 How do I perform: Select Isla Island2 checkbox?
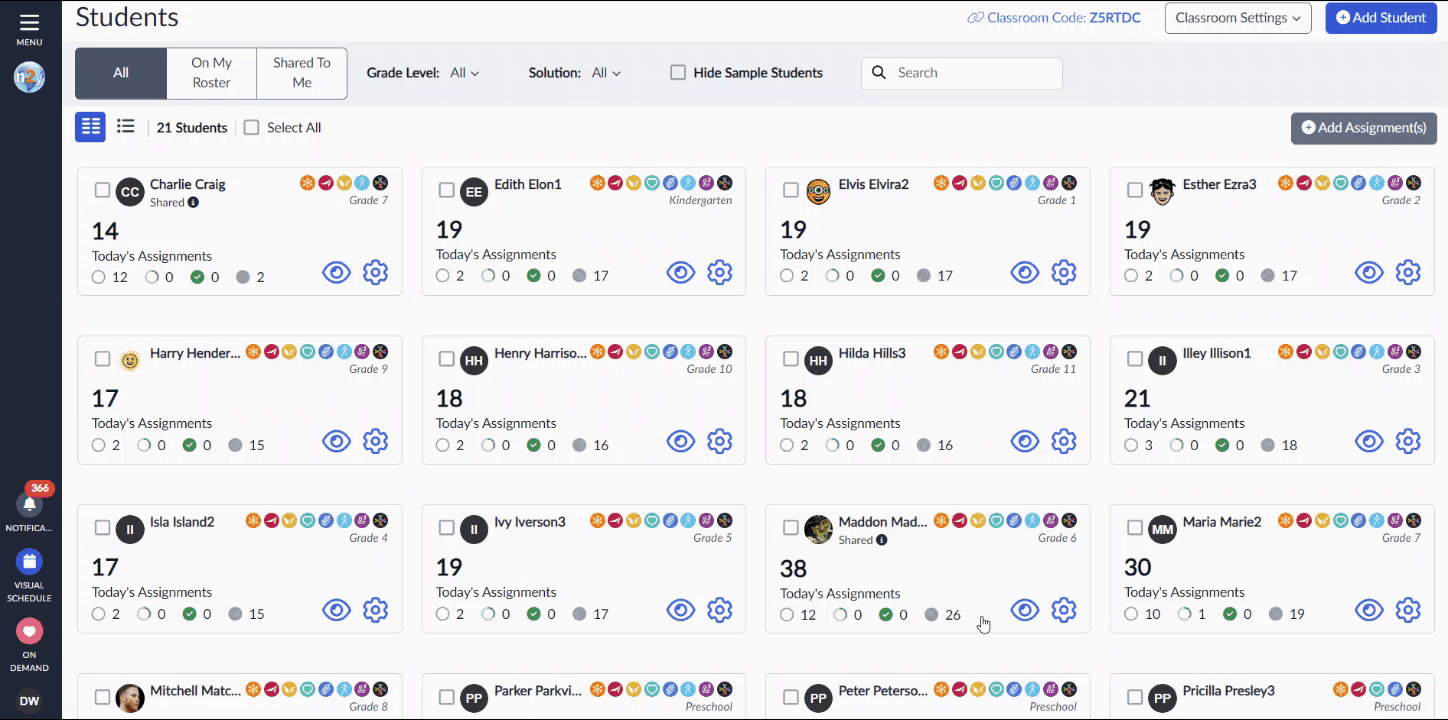pos(102,528)
